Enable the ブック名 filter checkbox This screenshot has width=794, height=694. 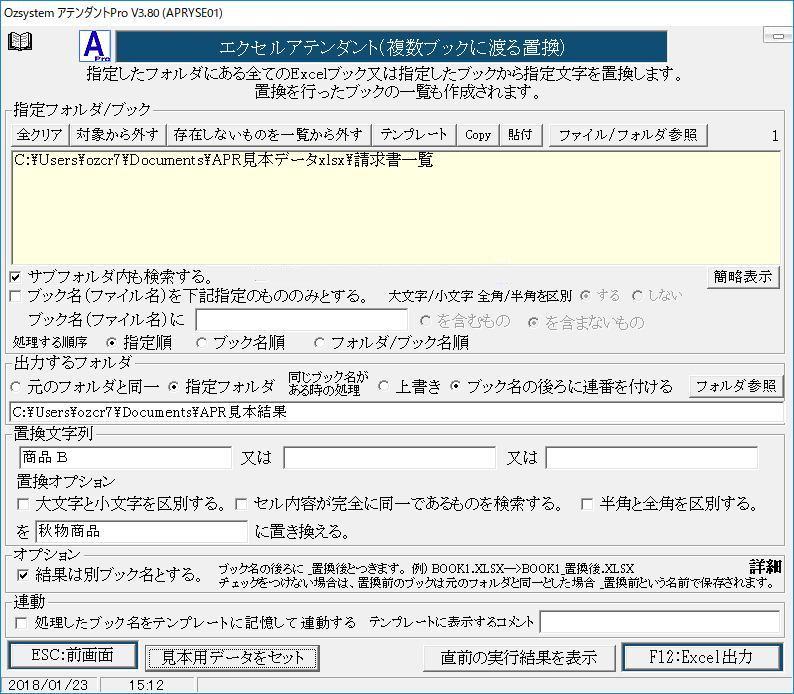(x=16, y=296)
